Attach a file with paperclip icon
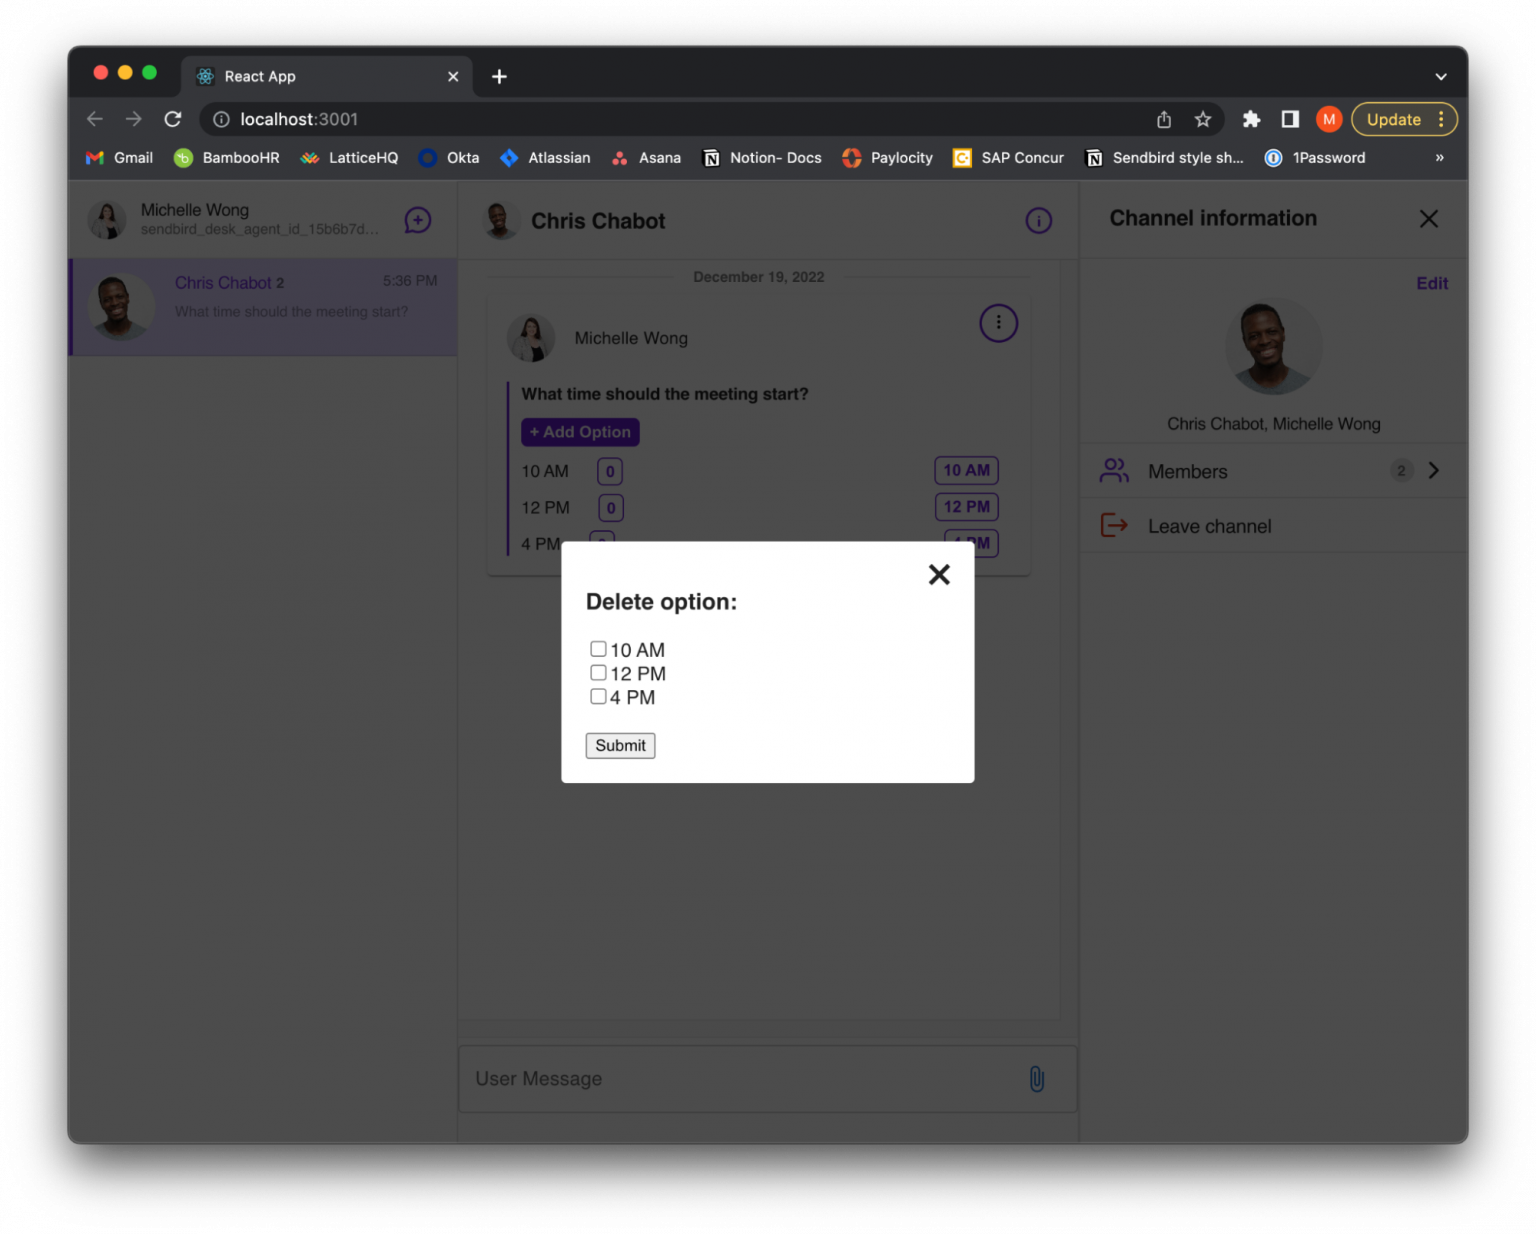Viewport: 1536px width, 1234px height. tap(1037, 1079)
